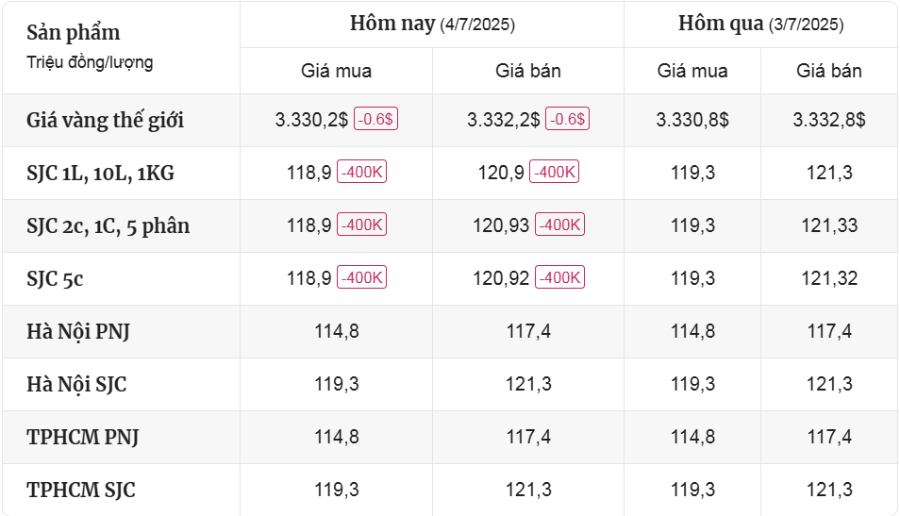Select the "SJC 2c, 1C, 5 phân" label
The image size is (900, 516).
(x=108, y=226)
